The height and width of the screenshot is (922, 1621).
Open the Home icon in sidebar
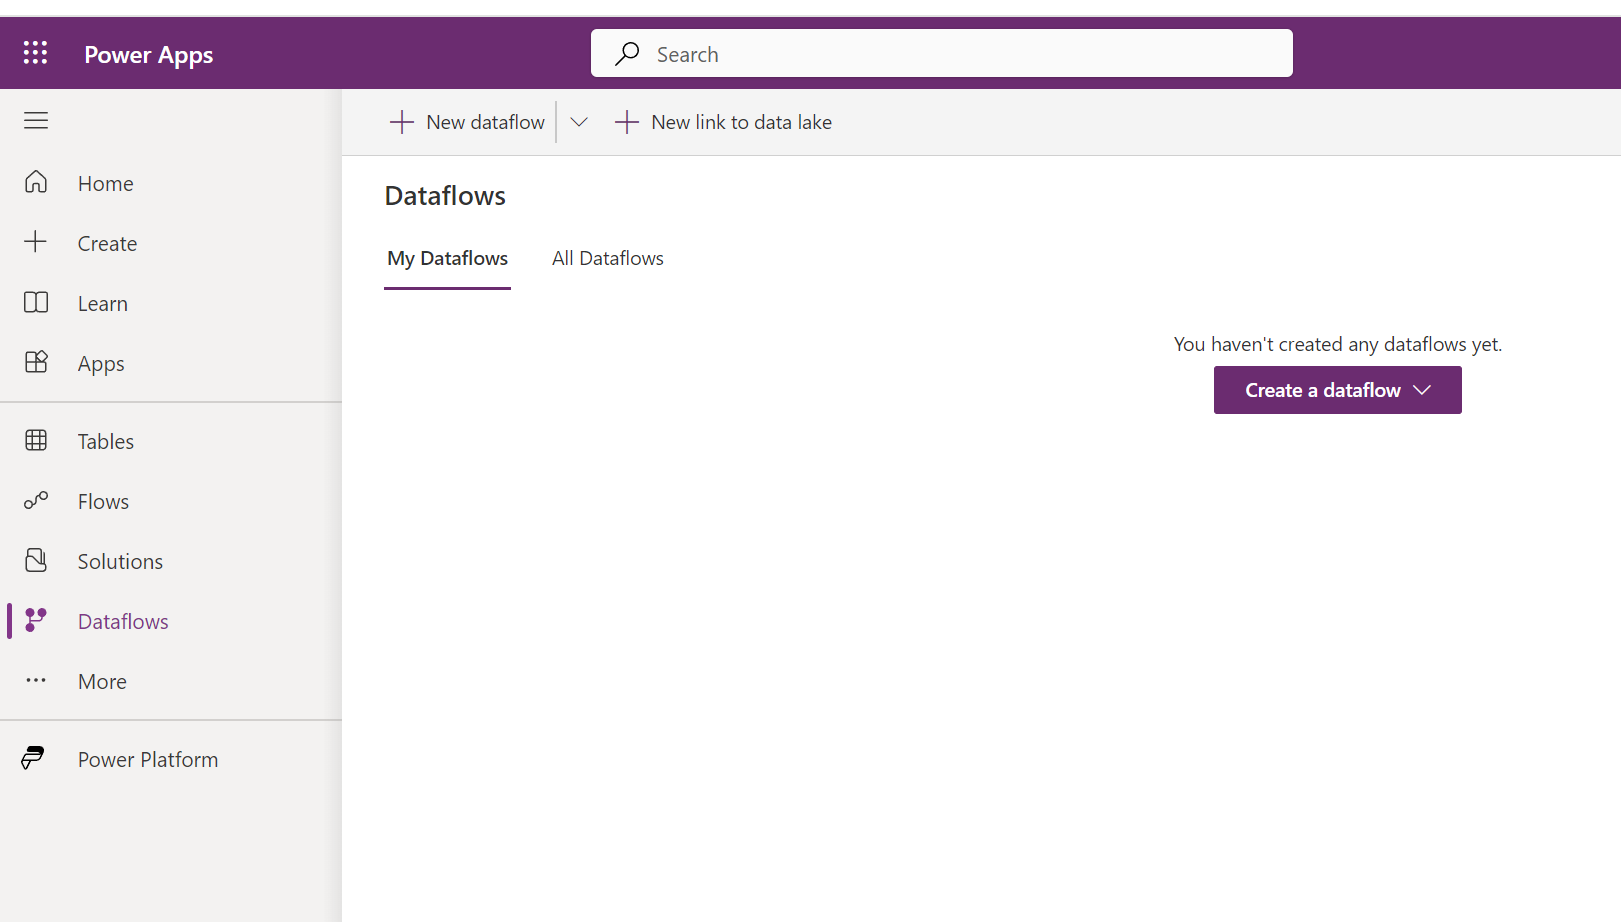tap(36, 182)
